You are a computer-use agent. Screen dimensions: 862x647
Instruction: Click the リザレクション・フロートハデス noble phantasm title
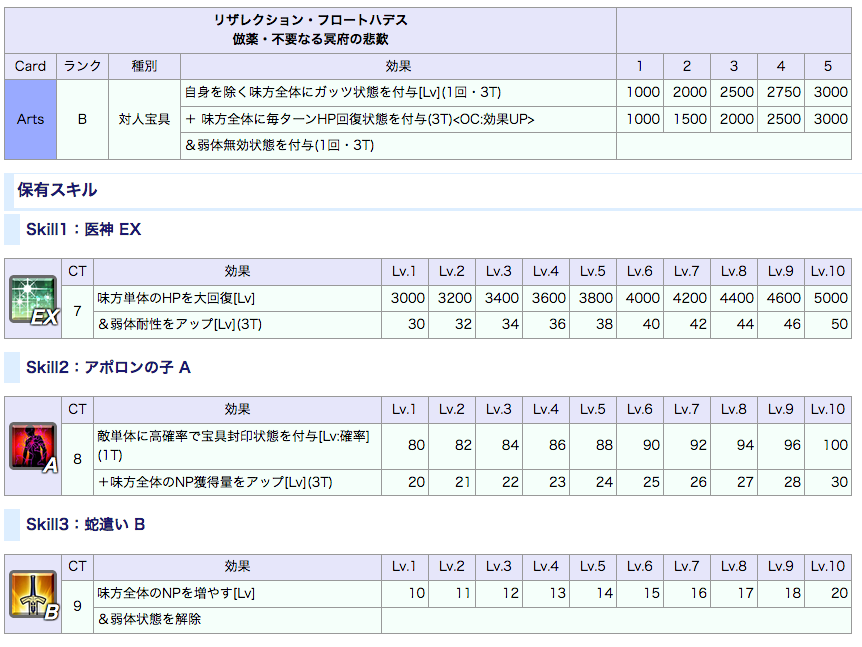pos(310,20)
